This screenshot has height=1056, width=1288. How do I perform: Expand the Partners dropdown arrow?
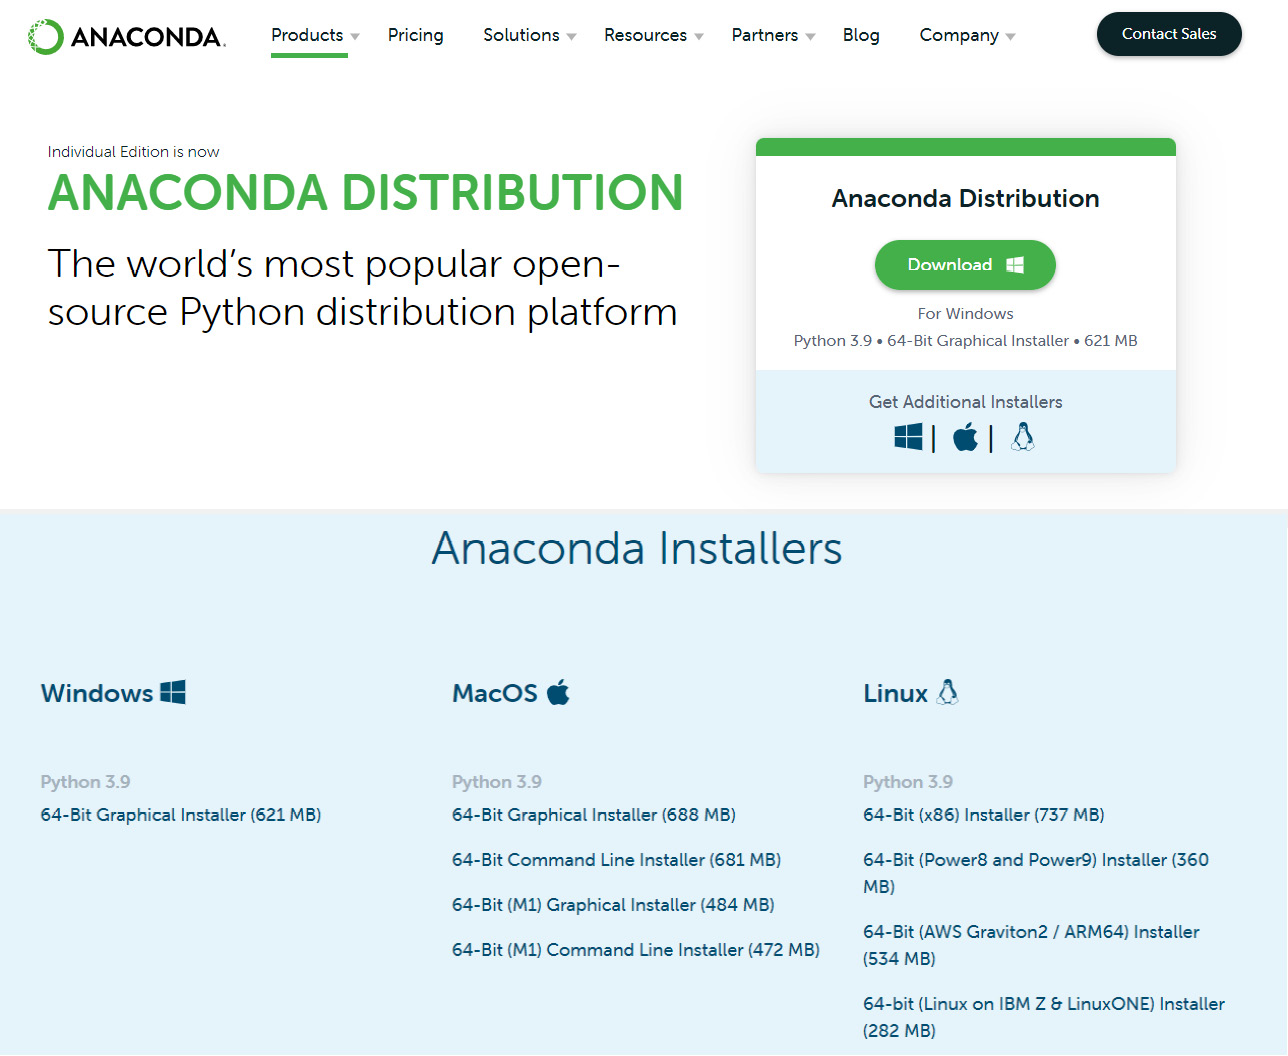pyautogui.click(x=810, y=37)
